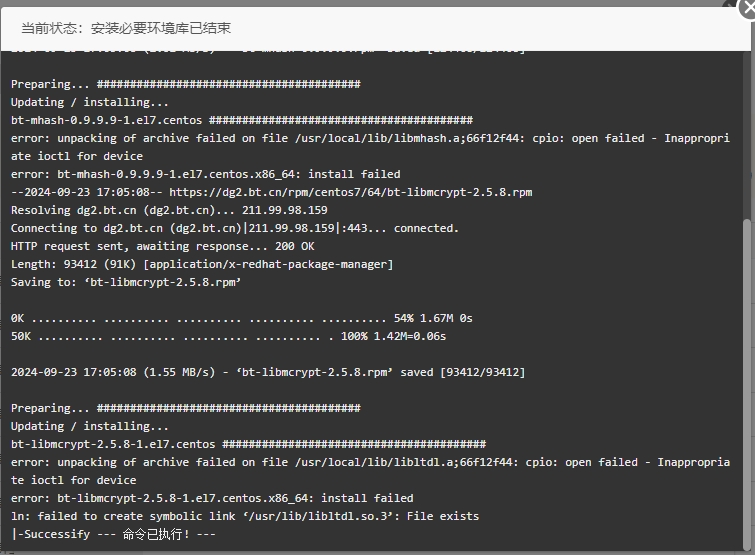Click the log scrollbar thumb
Viewport: 755px width, 555px height.
[747, 383]
